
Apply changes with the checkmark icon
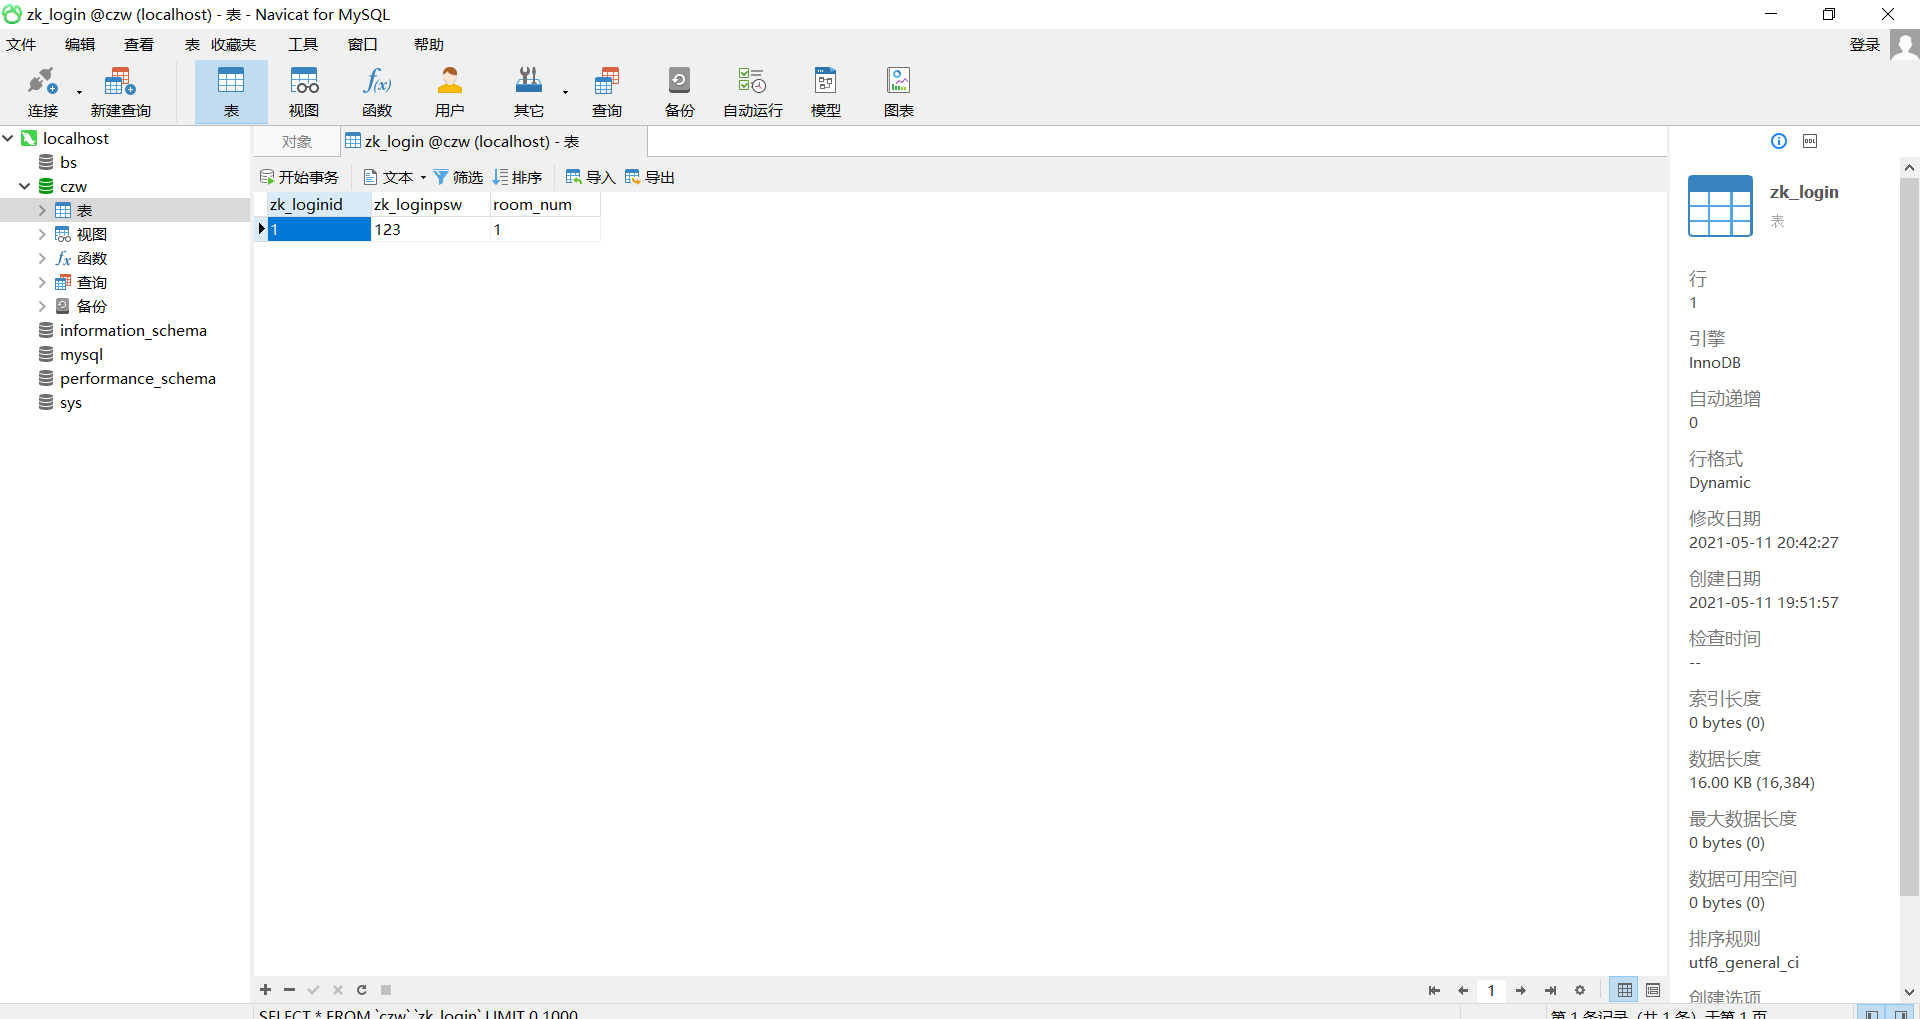313,990
